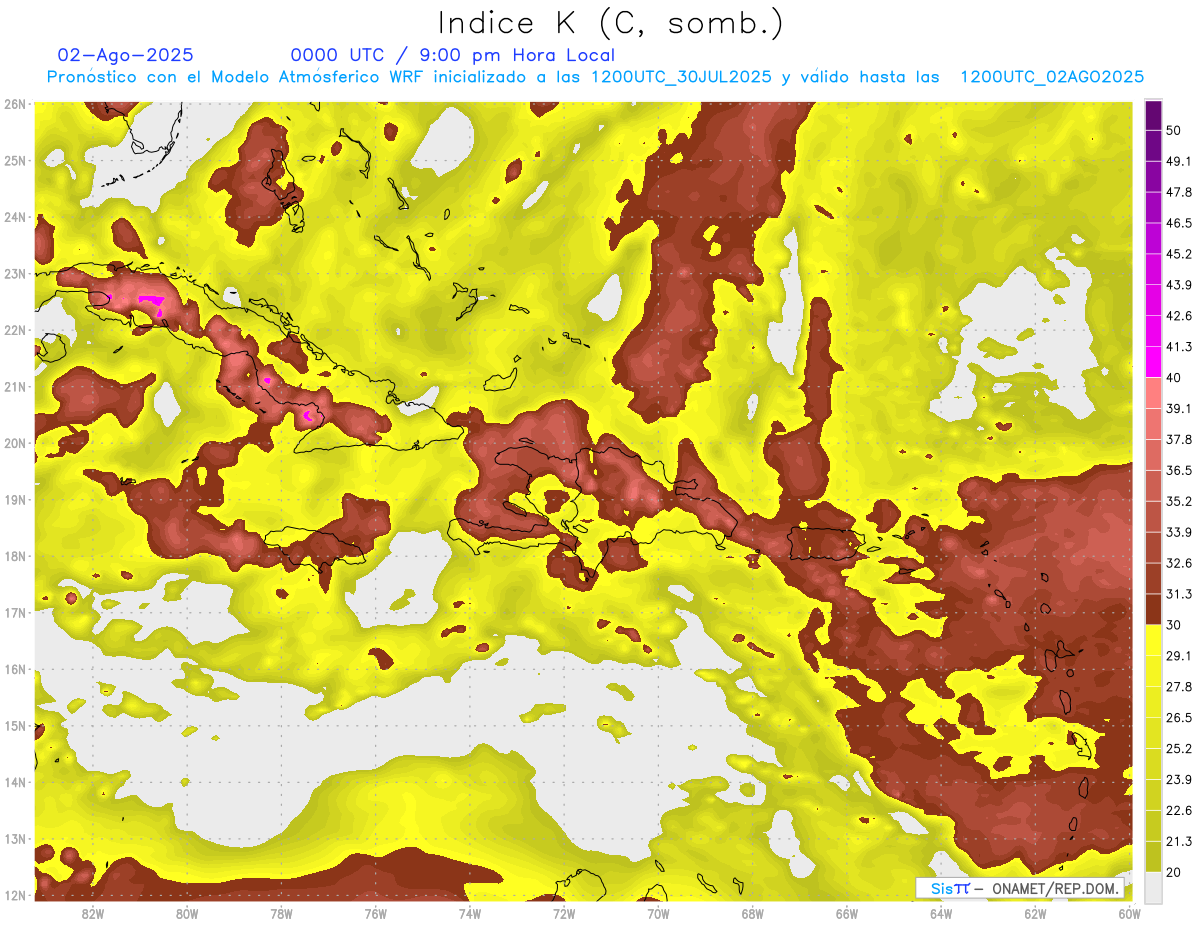Click the "13N" latitude label
The height and width of the screenshot is (927, 1200).
click(x=15, y=838)
